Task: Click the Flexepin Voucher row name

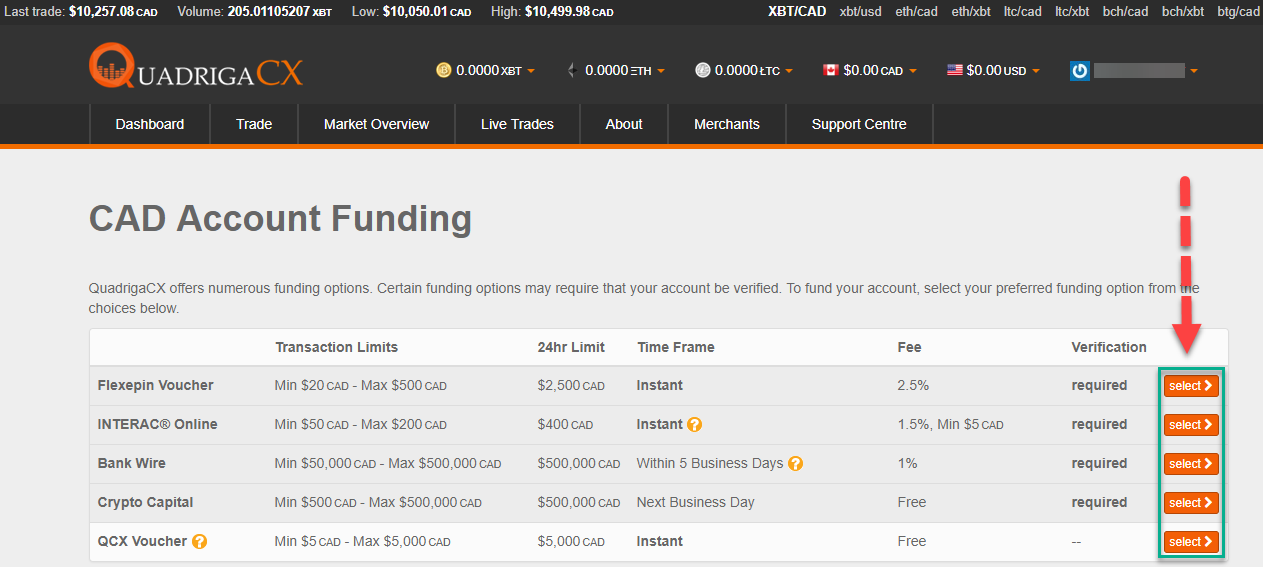Action: [x=156, y=385]
